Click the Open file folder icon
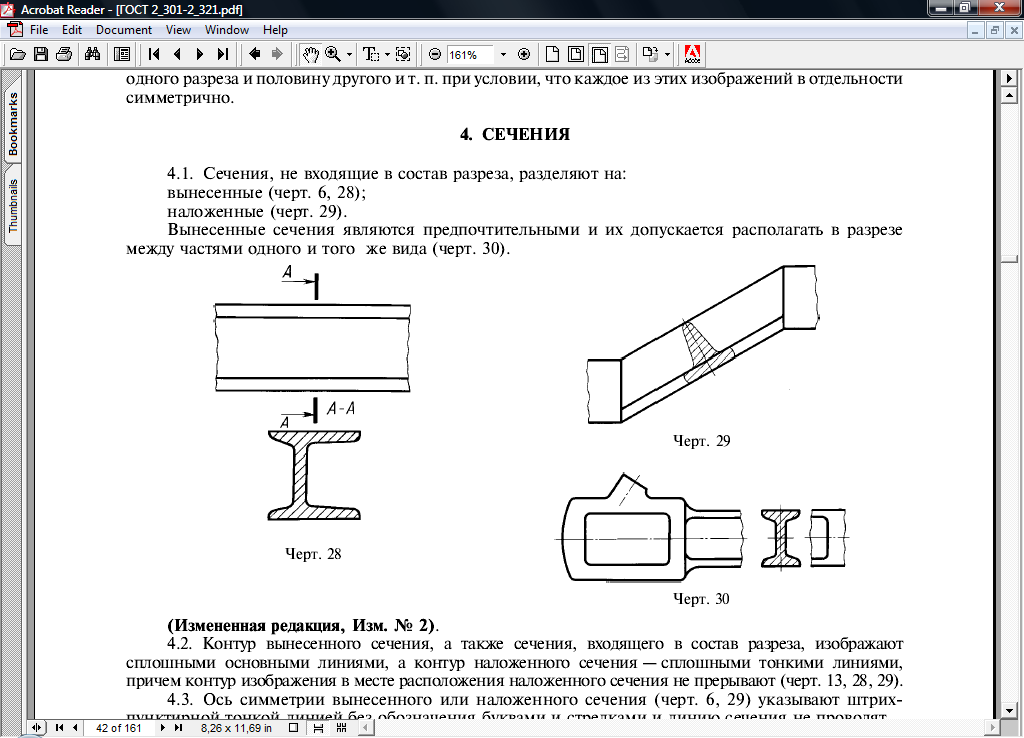This screenshot has width=1024, height=738. tap(18, 54)
